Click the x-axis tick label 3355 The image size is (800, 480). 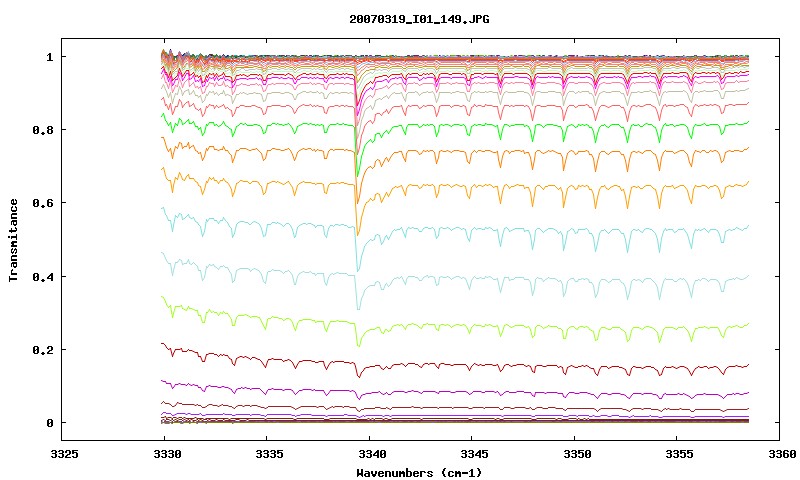click(680, 454)
